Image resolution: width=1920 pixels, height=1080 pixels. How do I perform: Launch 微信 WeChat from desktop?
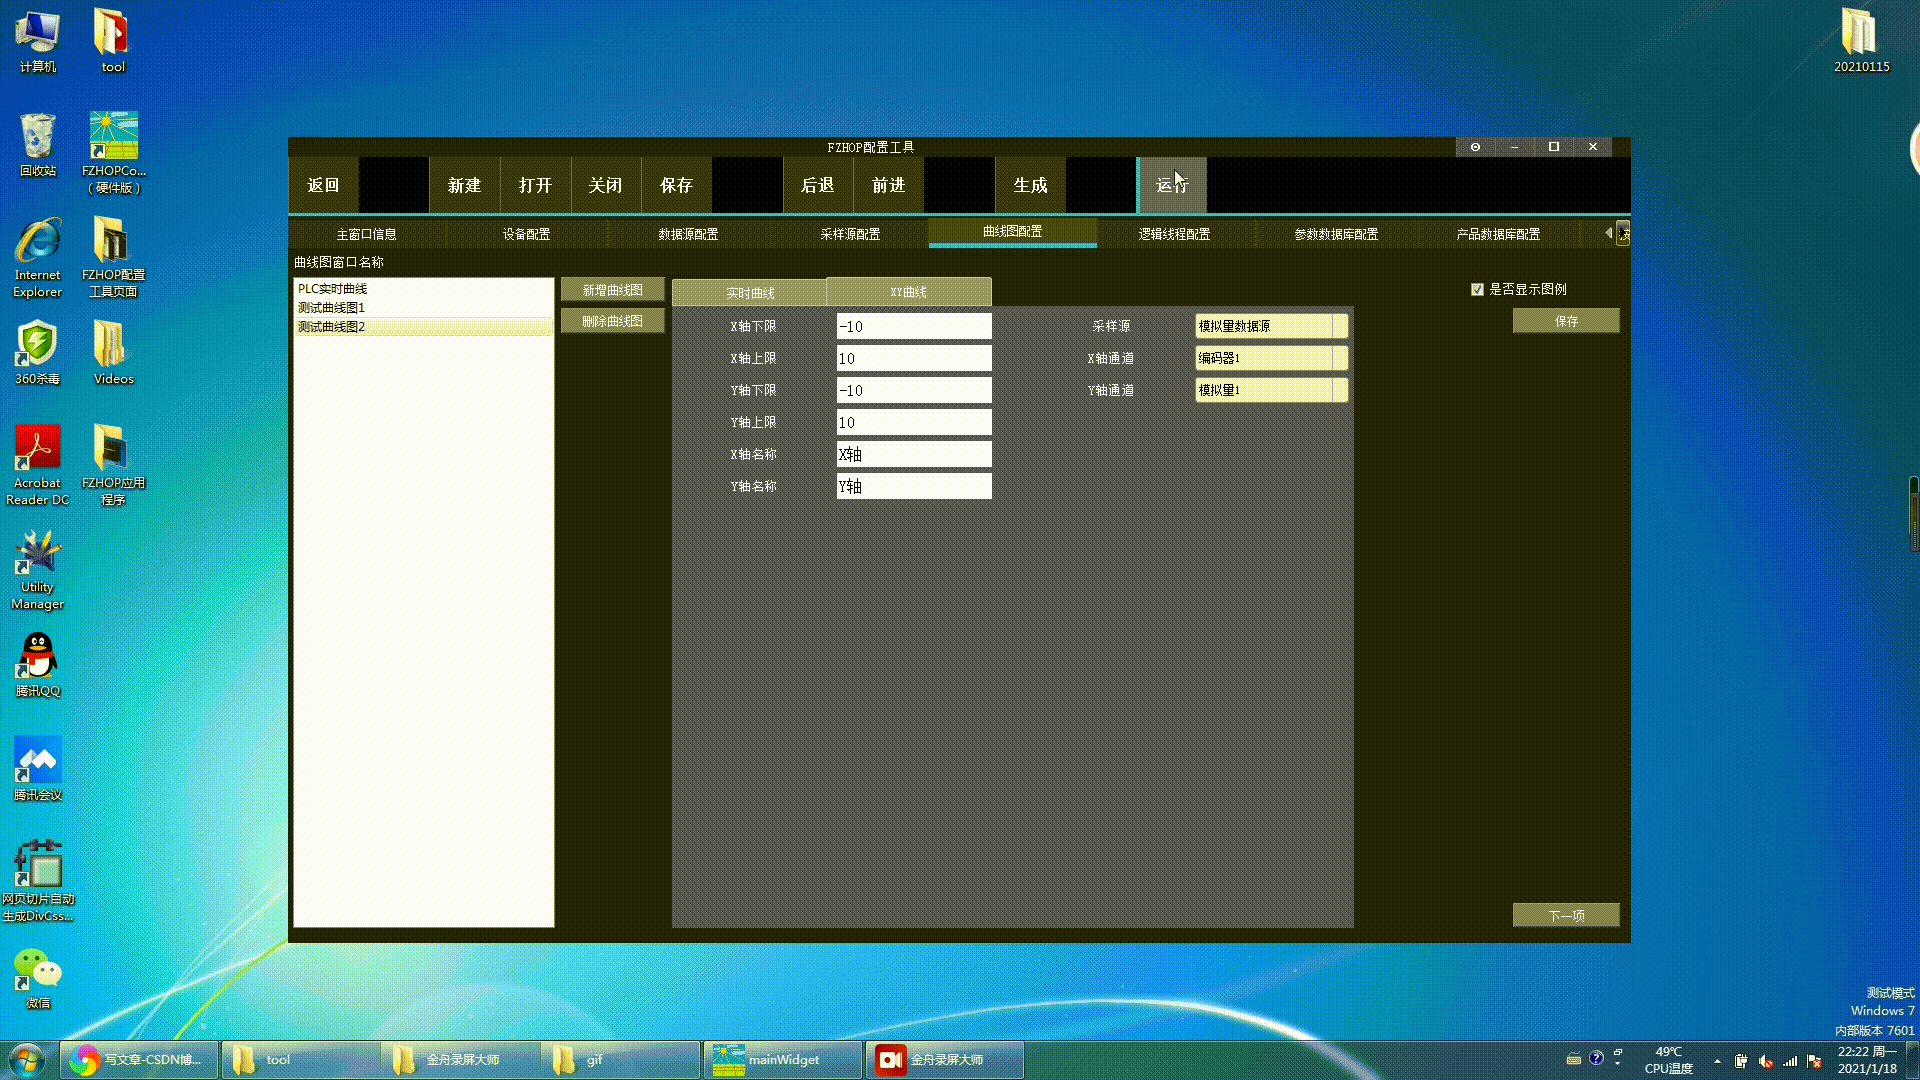coord(37,977)
